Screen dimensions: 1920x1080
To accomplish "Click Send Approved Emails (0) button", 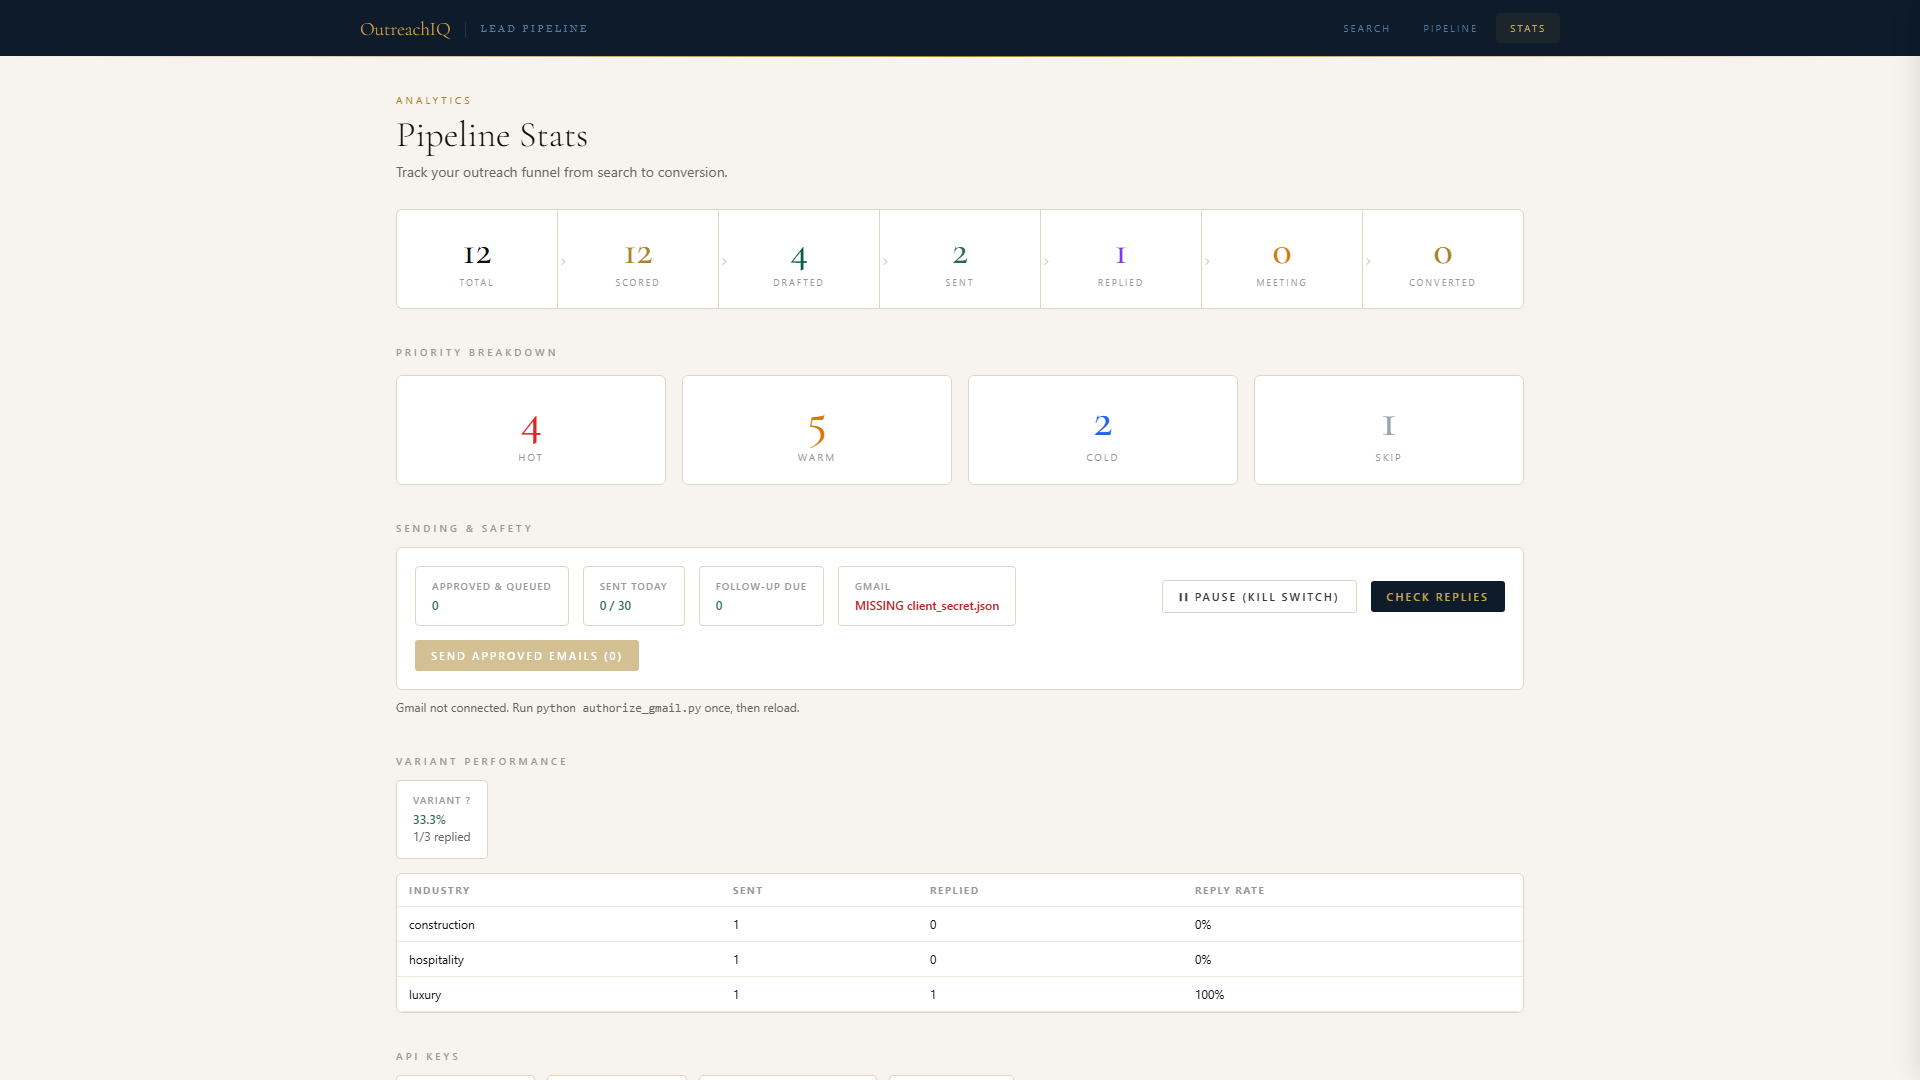I will click(x=527, y=656).
